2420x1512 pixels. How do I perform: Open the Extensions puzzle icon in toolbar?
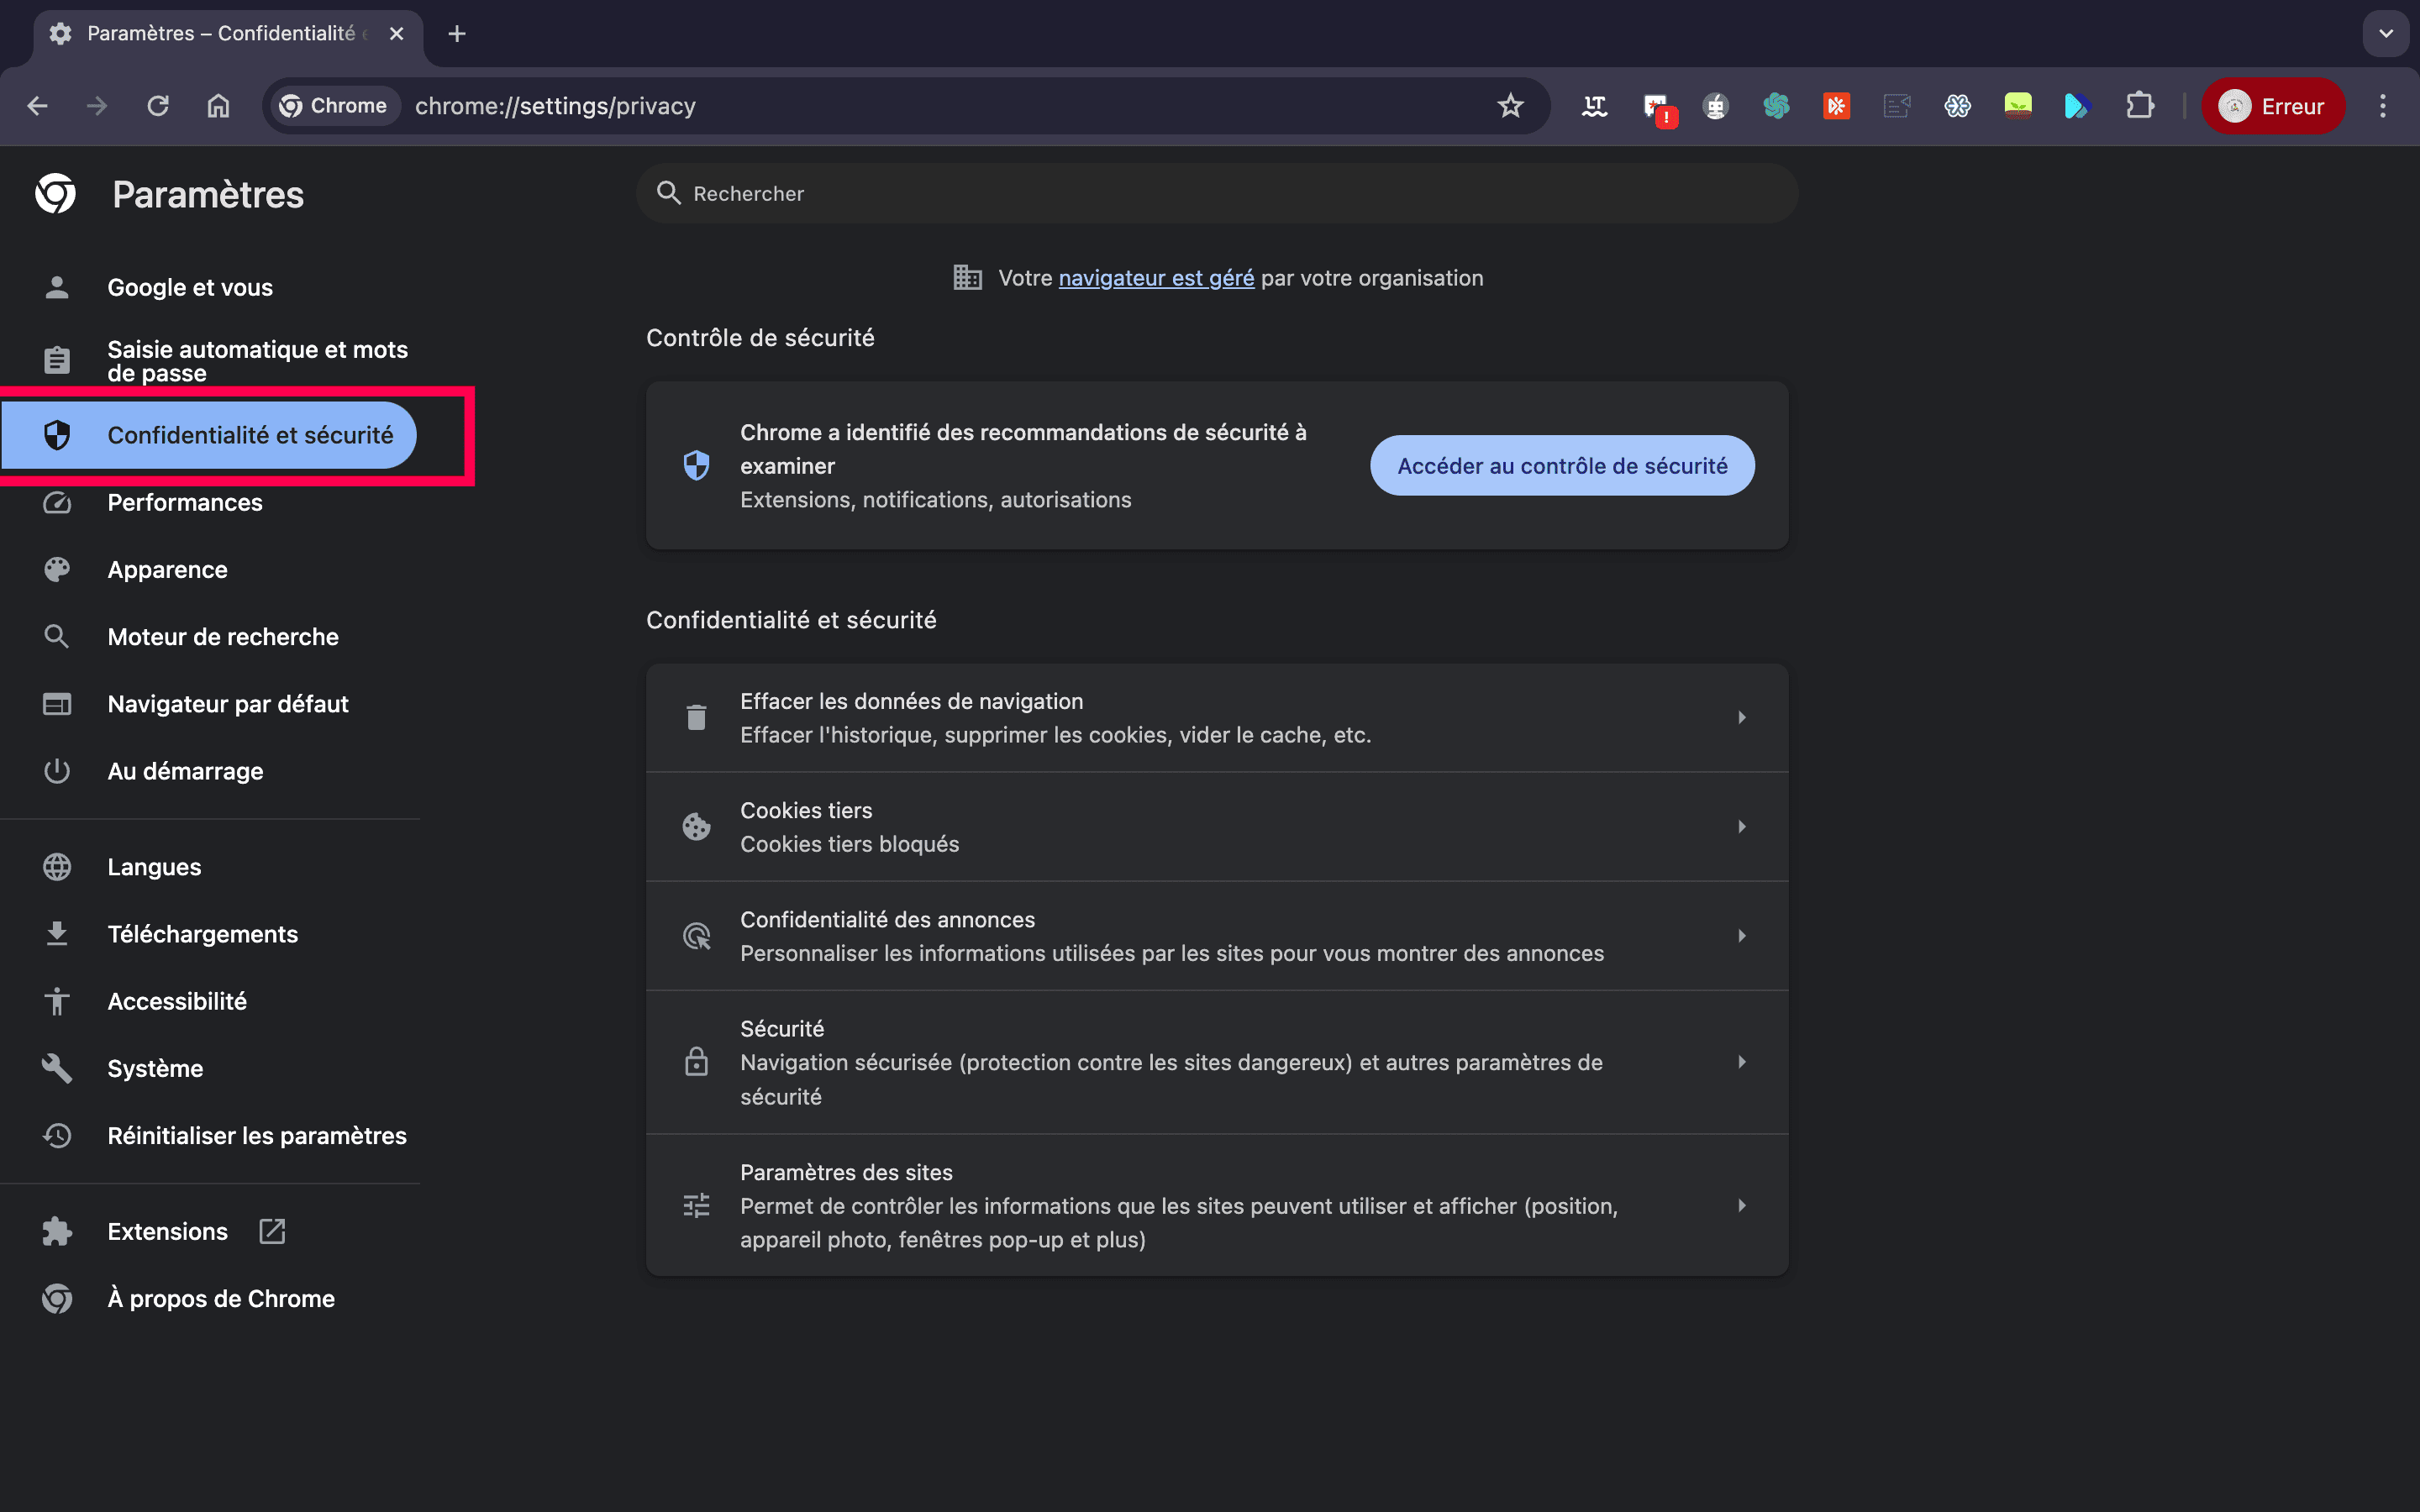click(2139, 106)
